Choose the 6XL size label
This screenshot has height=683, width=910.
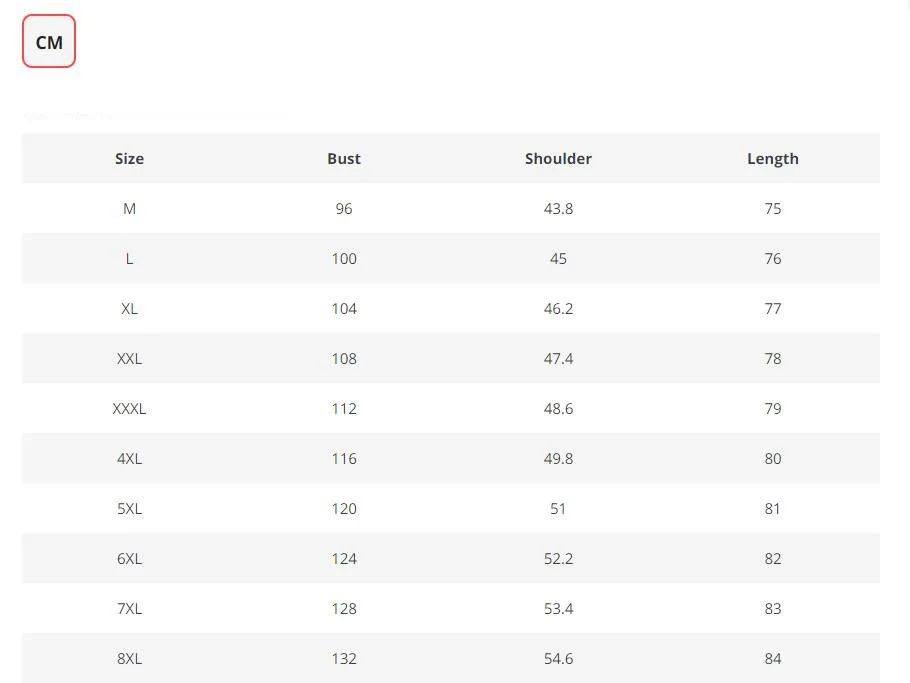(129, 559)
